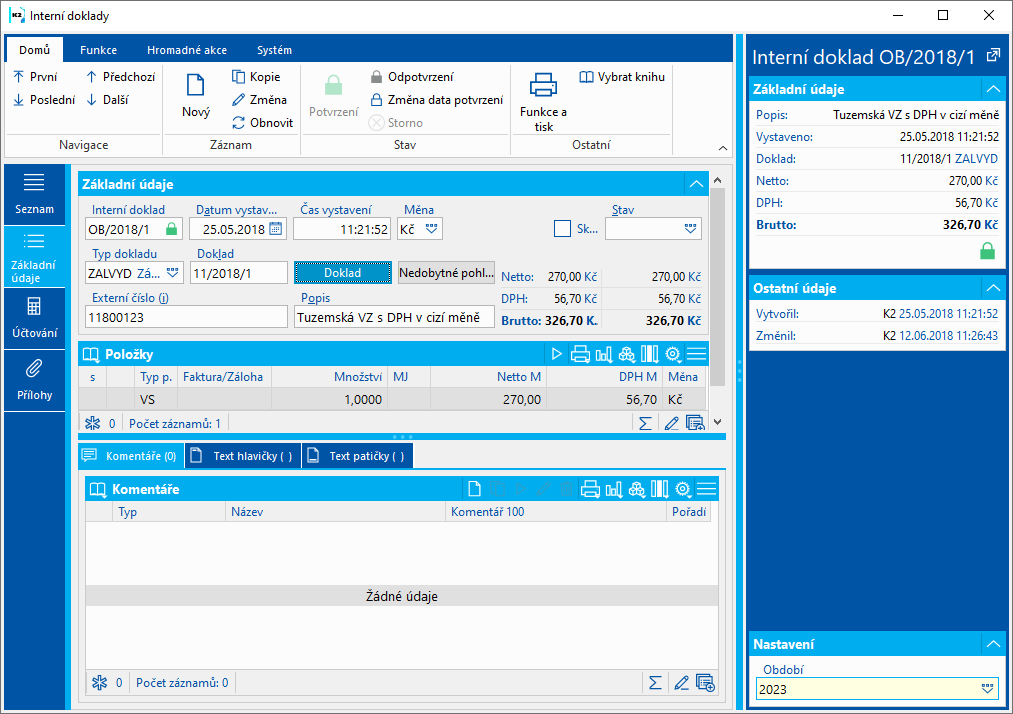Select the Text hlavičky tab
This screenshot has width=1013, height=714.
(x=243, y=456)
